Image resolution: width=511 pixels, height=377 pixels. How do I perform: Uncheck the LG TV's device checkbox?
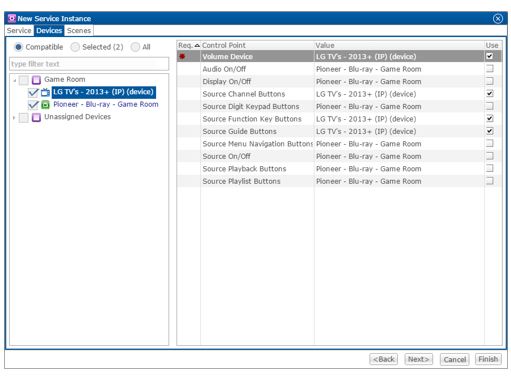point(33,92)
